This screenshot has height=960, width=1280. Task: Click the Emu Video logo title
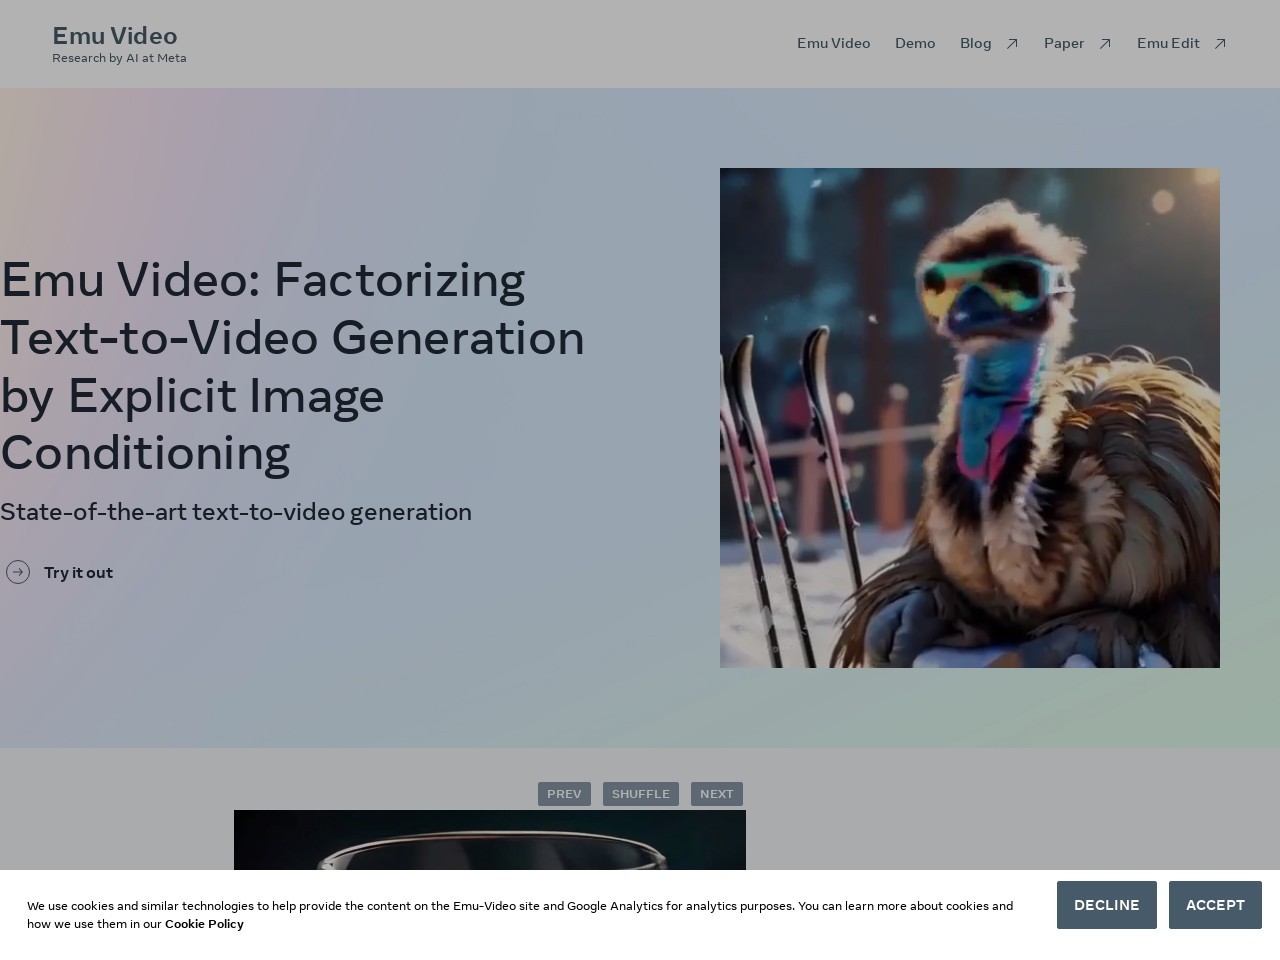(114, 36)
